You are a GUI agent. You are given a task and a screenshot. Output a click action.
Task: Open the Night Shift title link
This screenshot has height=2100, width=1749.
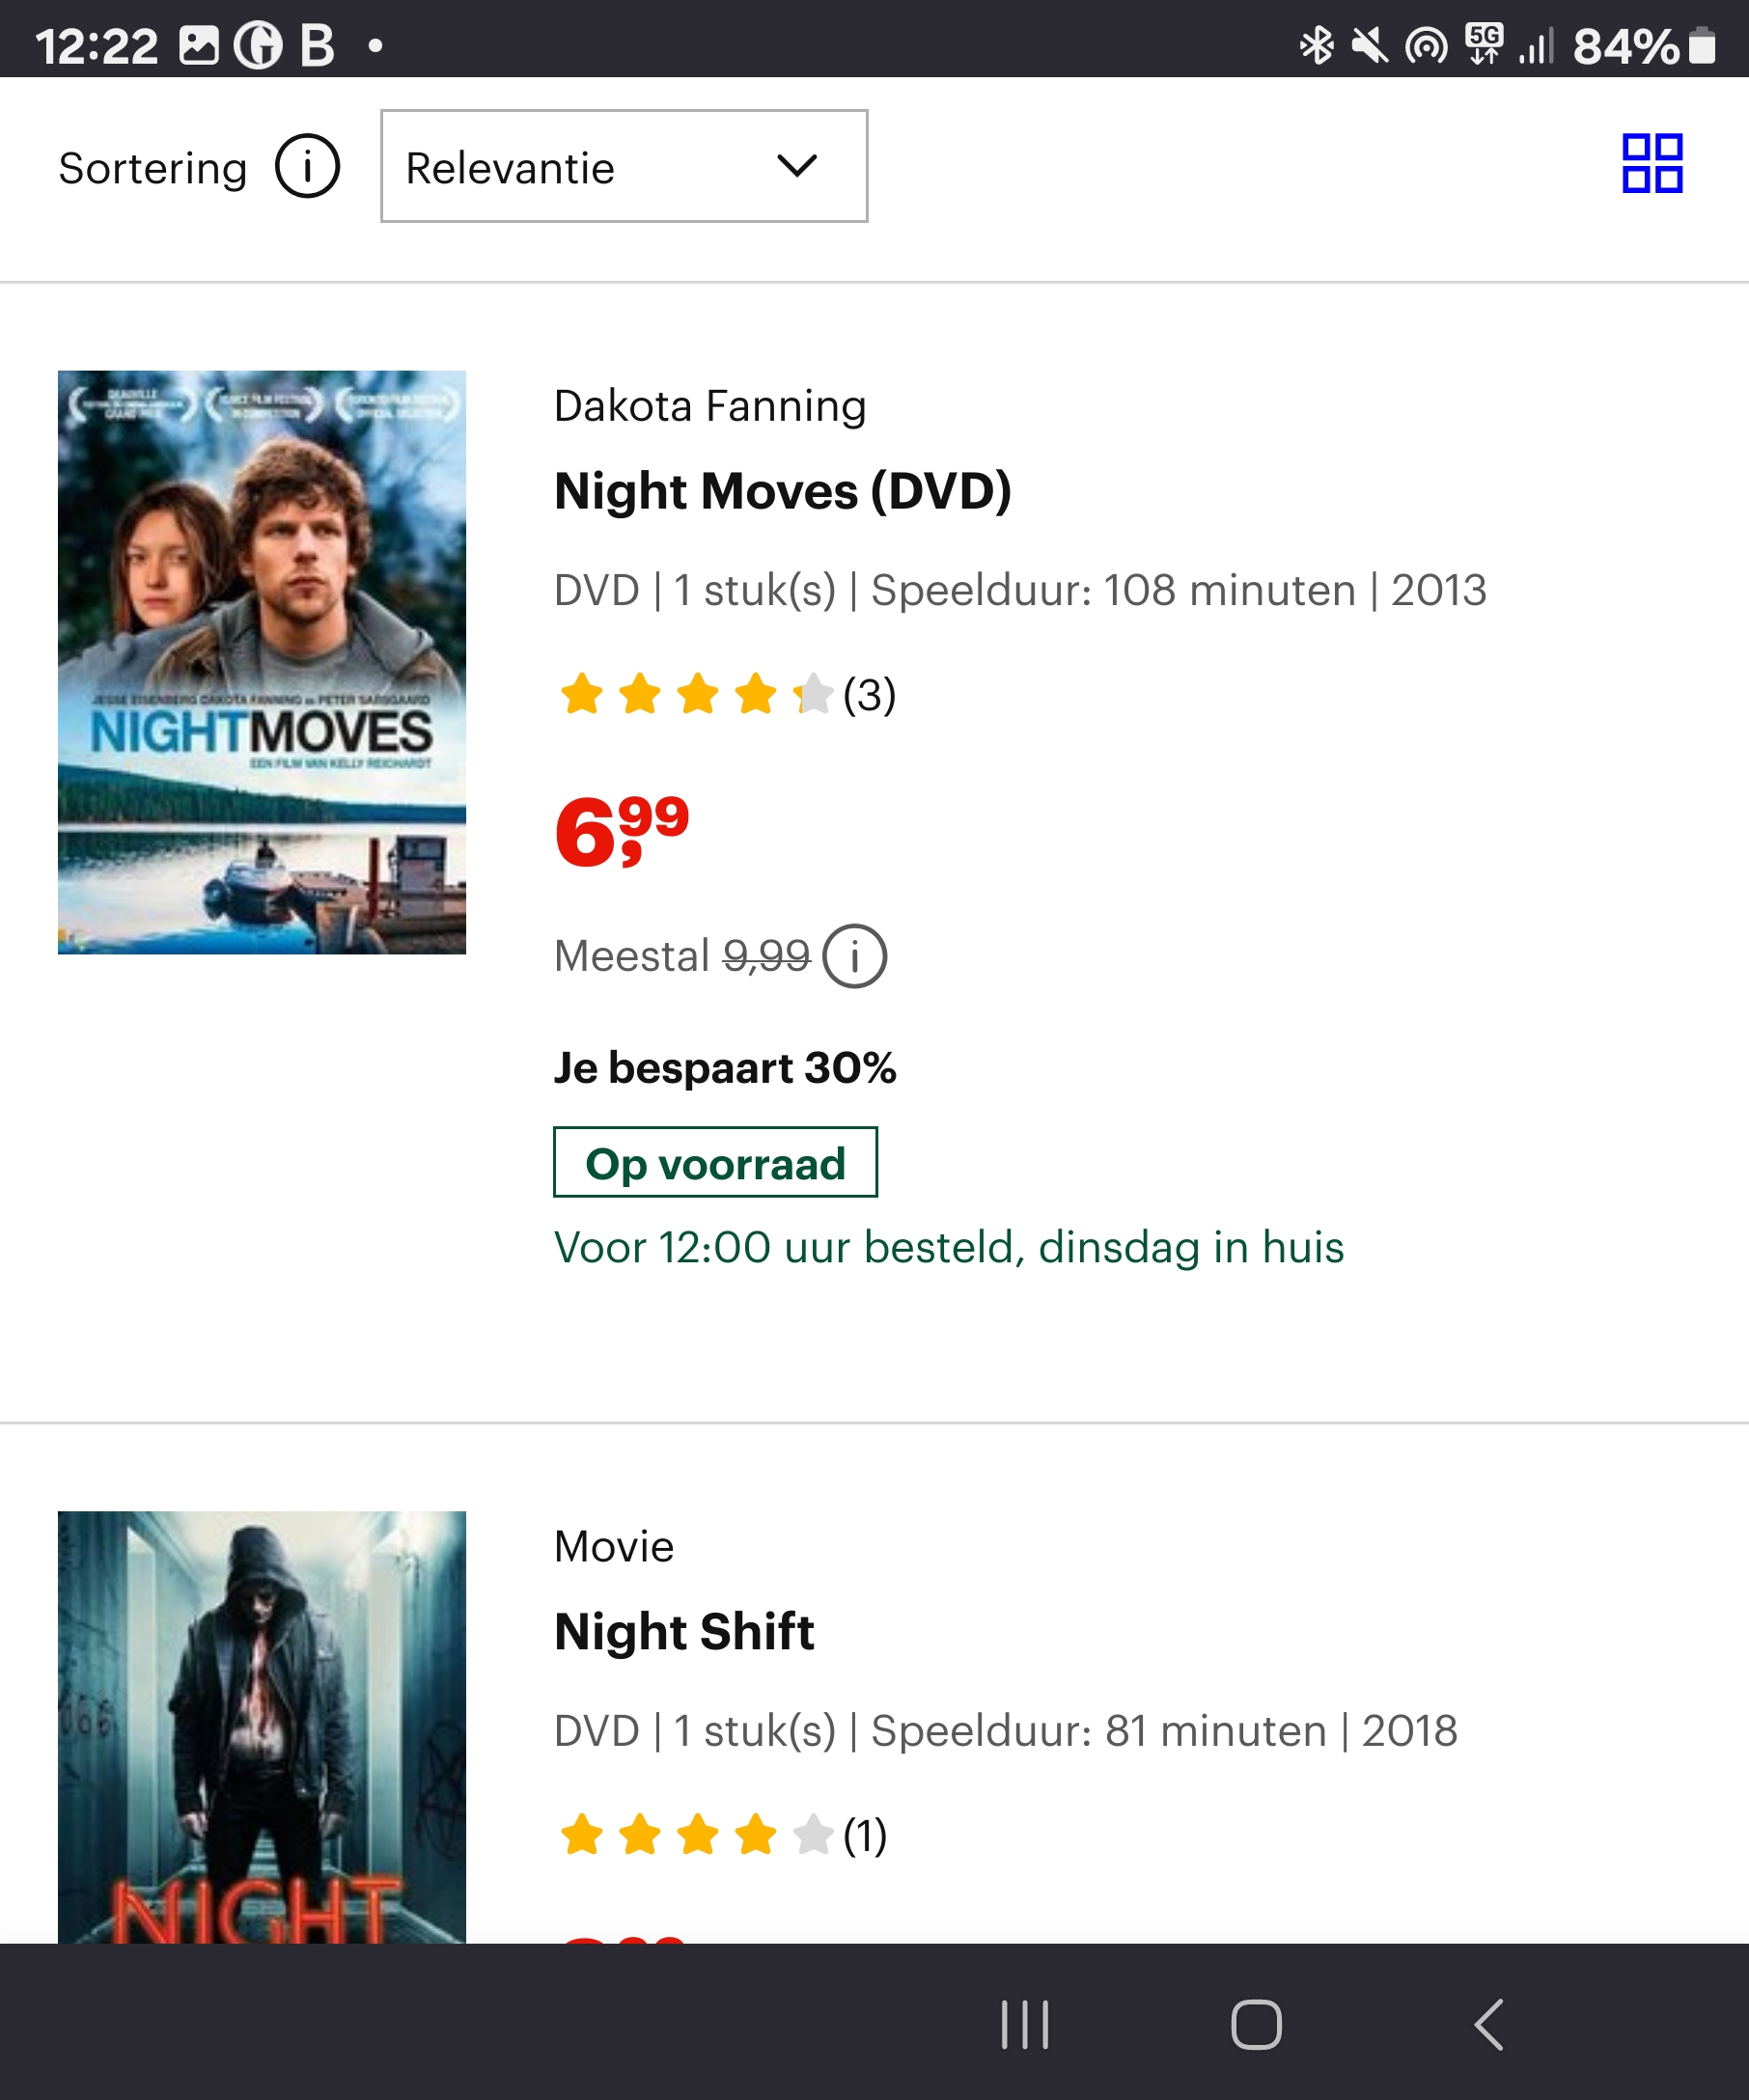point(684,1631)
